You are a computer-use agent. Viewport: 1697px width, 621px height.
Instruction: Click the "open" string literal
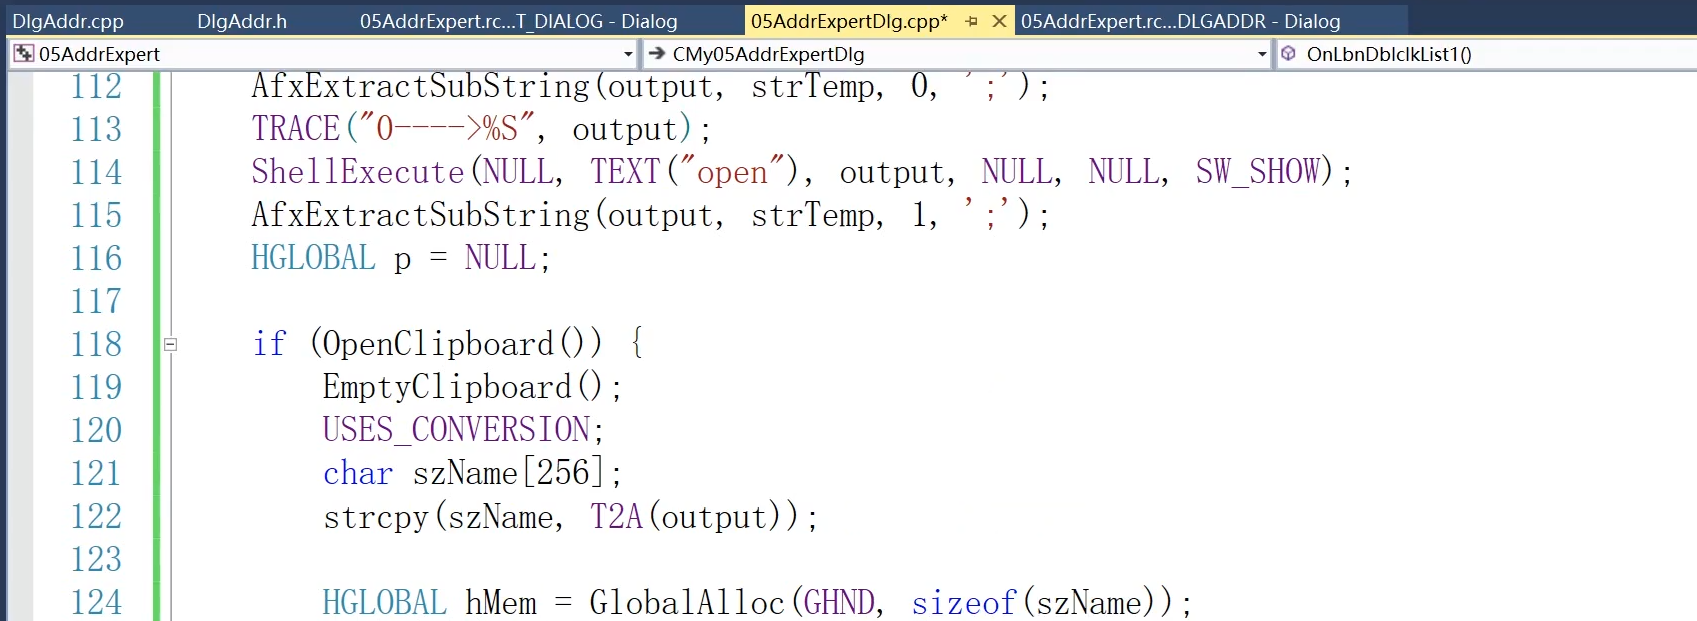(733, 172)
